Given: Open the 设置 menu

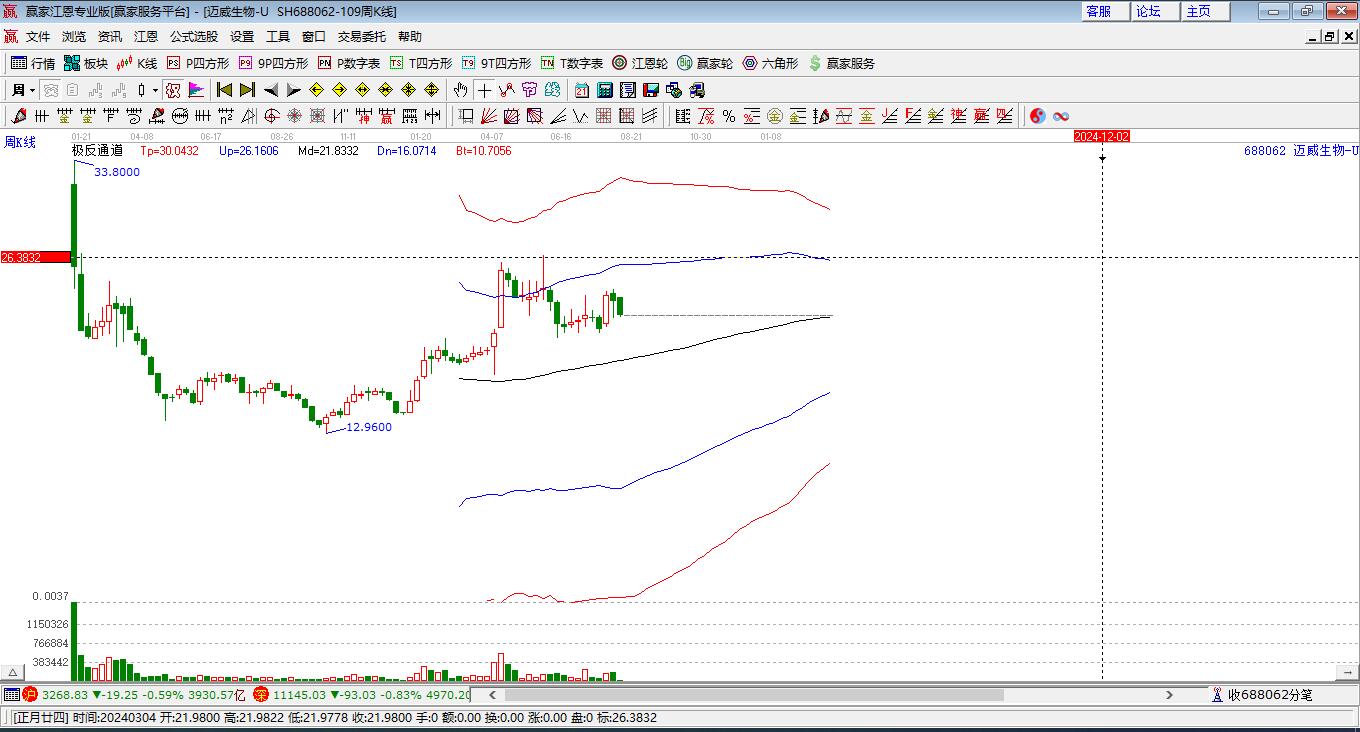Looking at the screenshot, I should [242, 36].
